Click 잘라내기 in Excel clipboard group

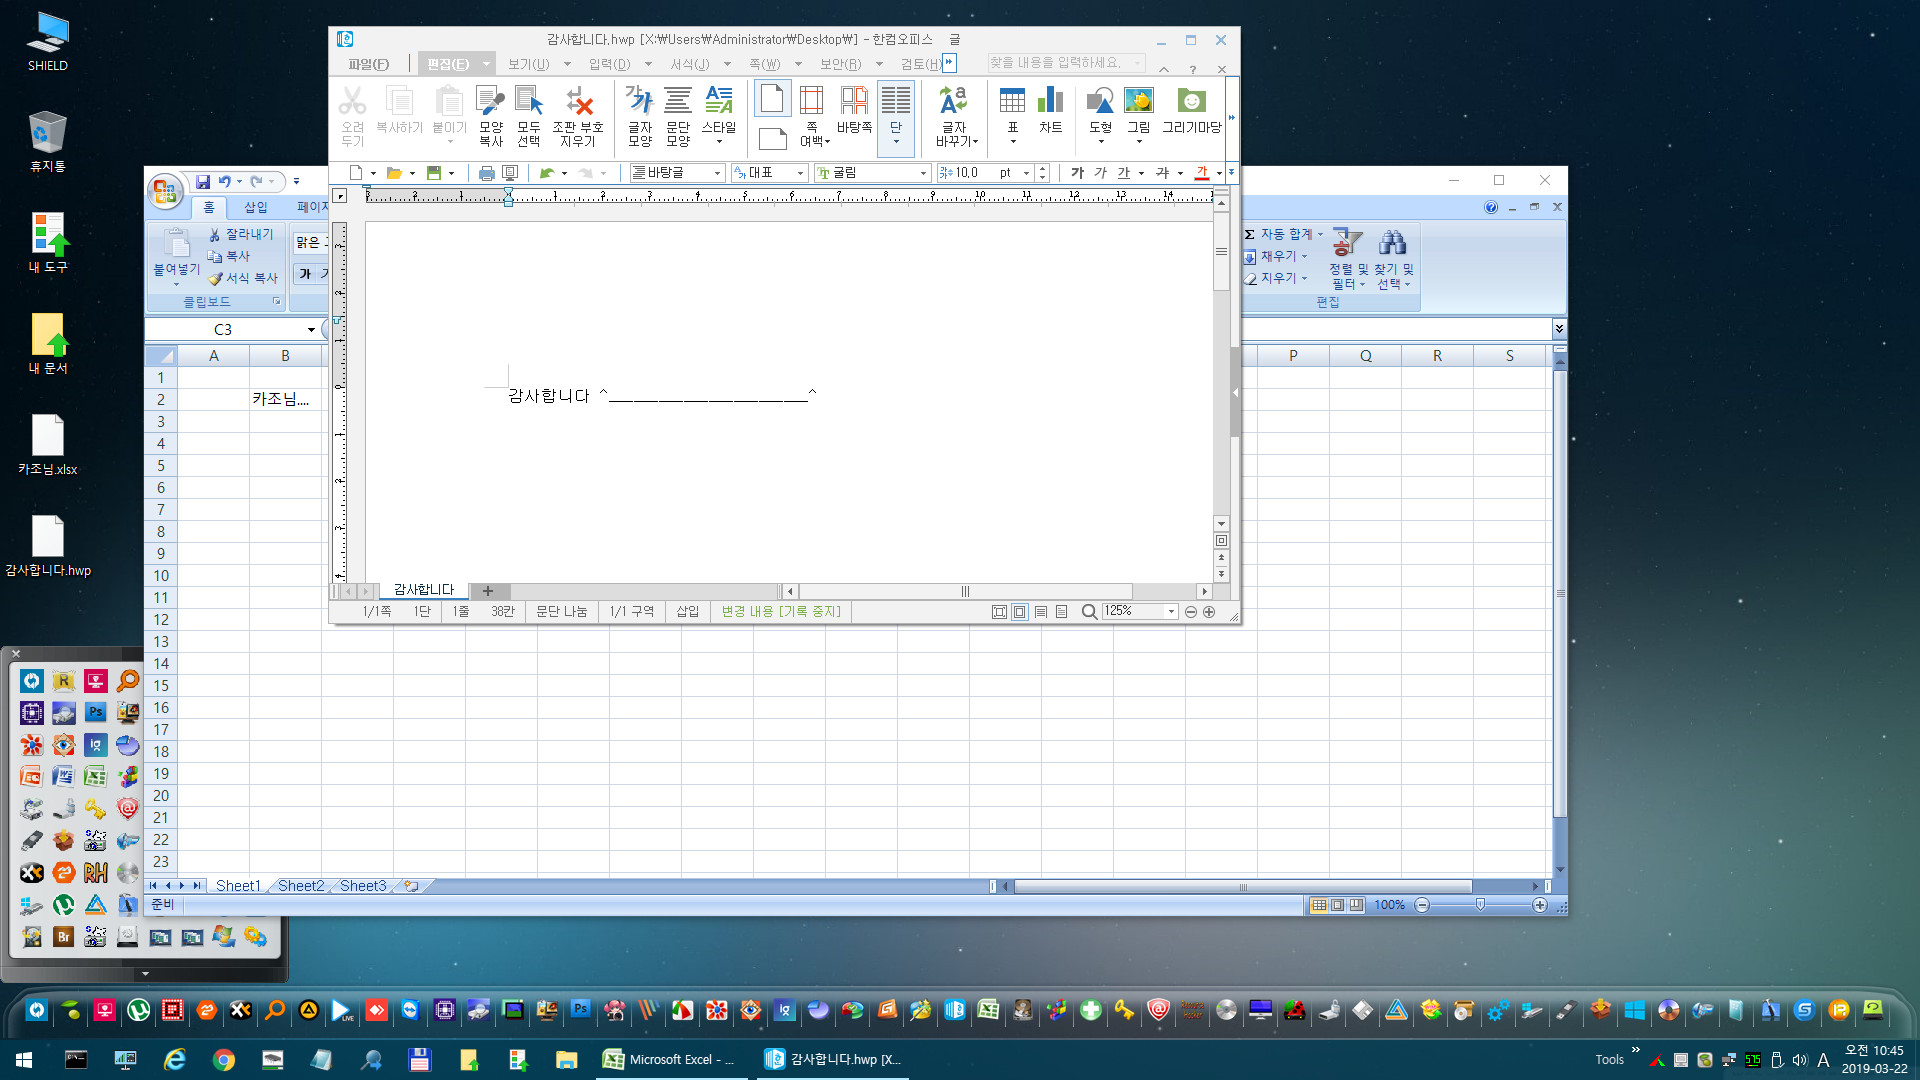point(240,234)
